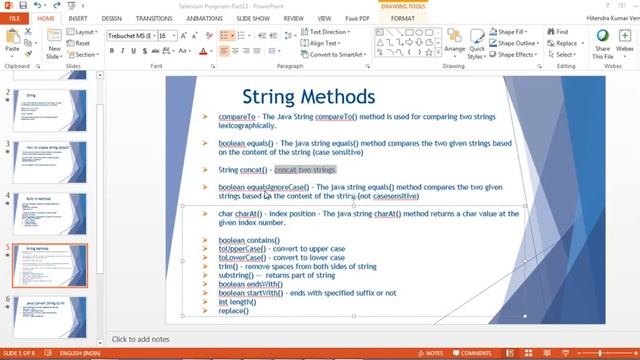Click the Cut scissors icon
Viewport: 640px width, 360px height.
28,31
